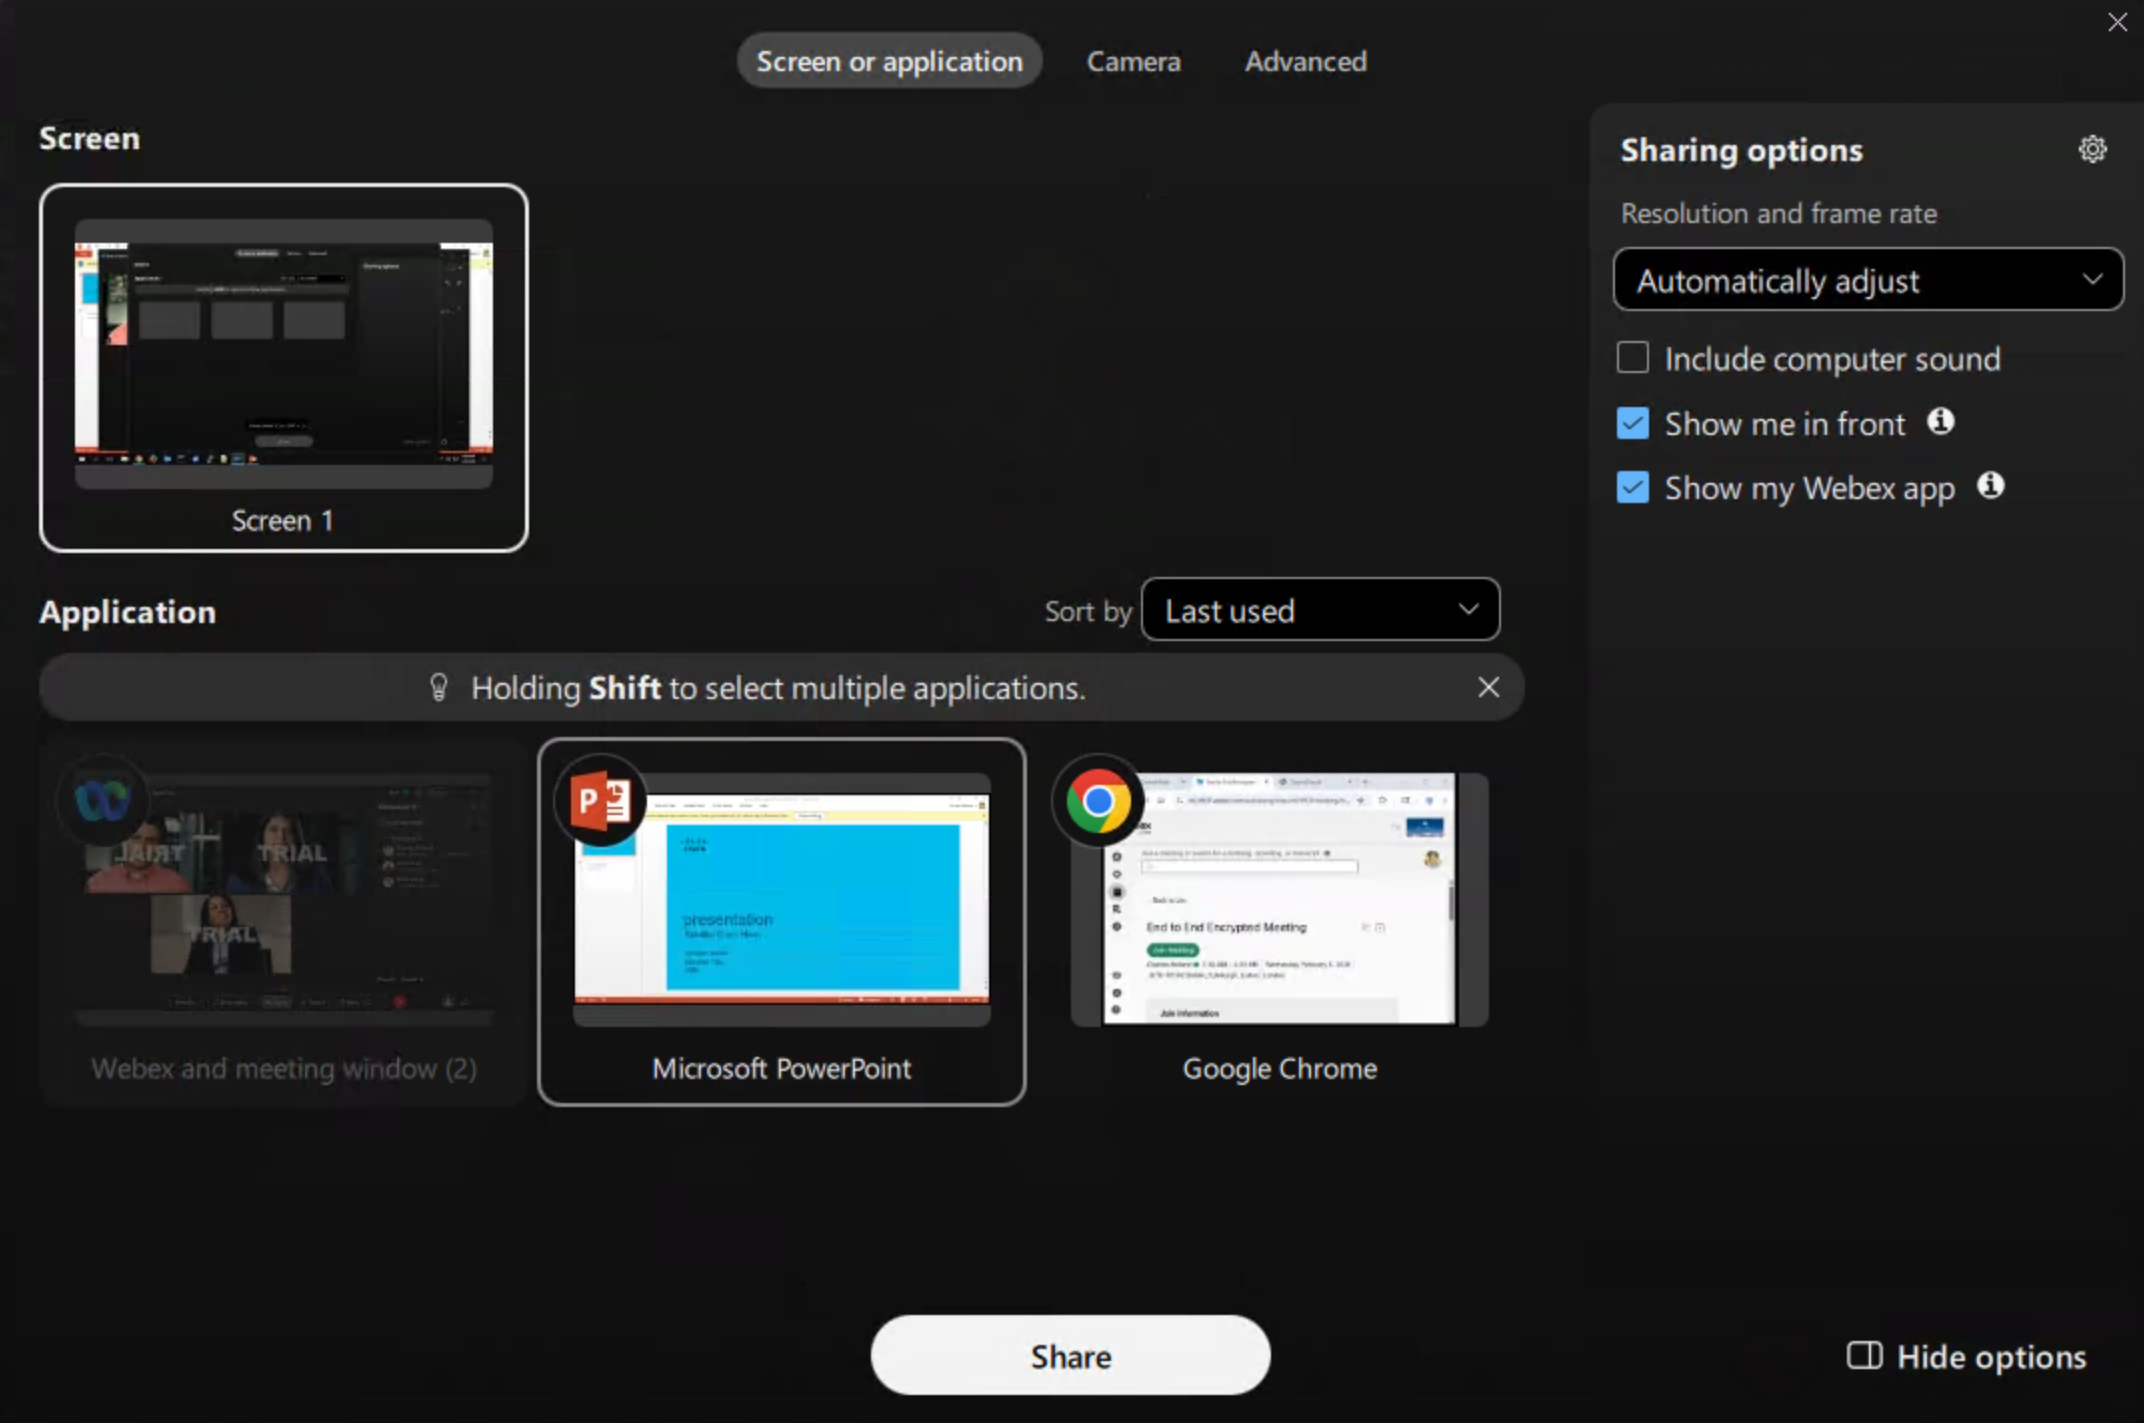Select the Screen or application tab
Viewport: 2144px width, 1423px height.
[889, 61]
